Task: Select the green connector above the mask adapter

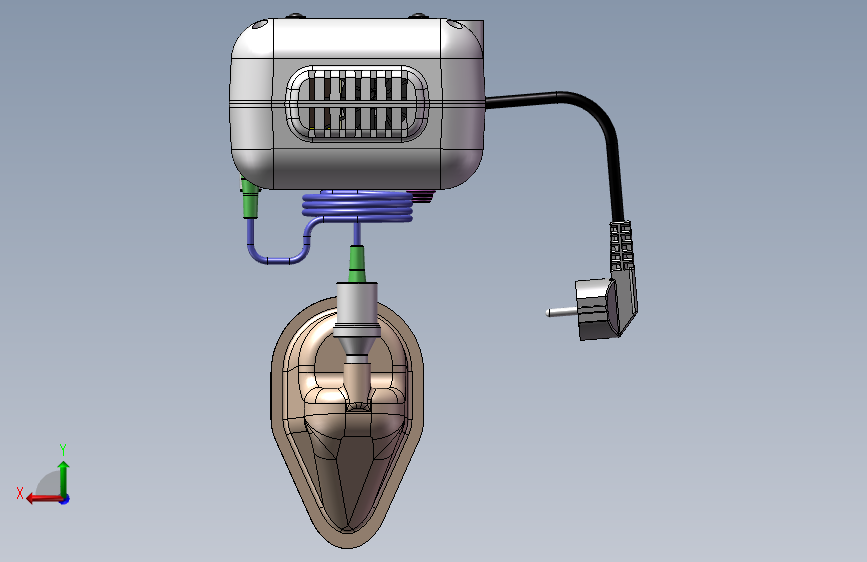Action: click(x=357, y=264)
